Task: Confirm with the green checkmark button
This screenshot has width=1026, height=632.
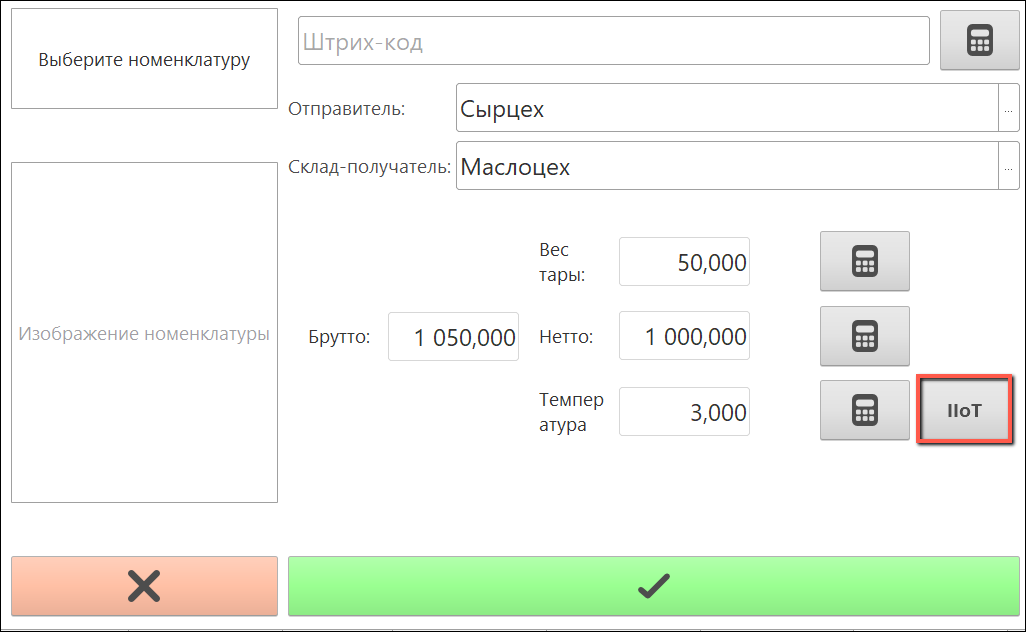Action: (x=653, y=586)
